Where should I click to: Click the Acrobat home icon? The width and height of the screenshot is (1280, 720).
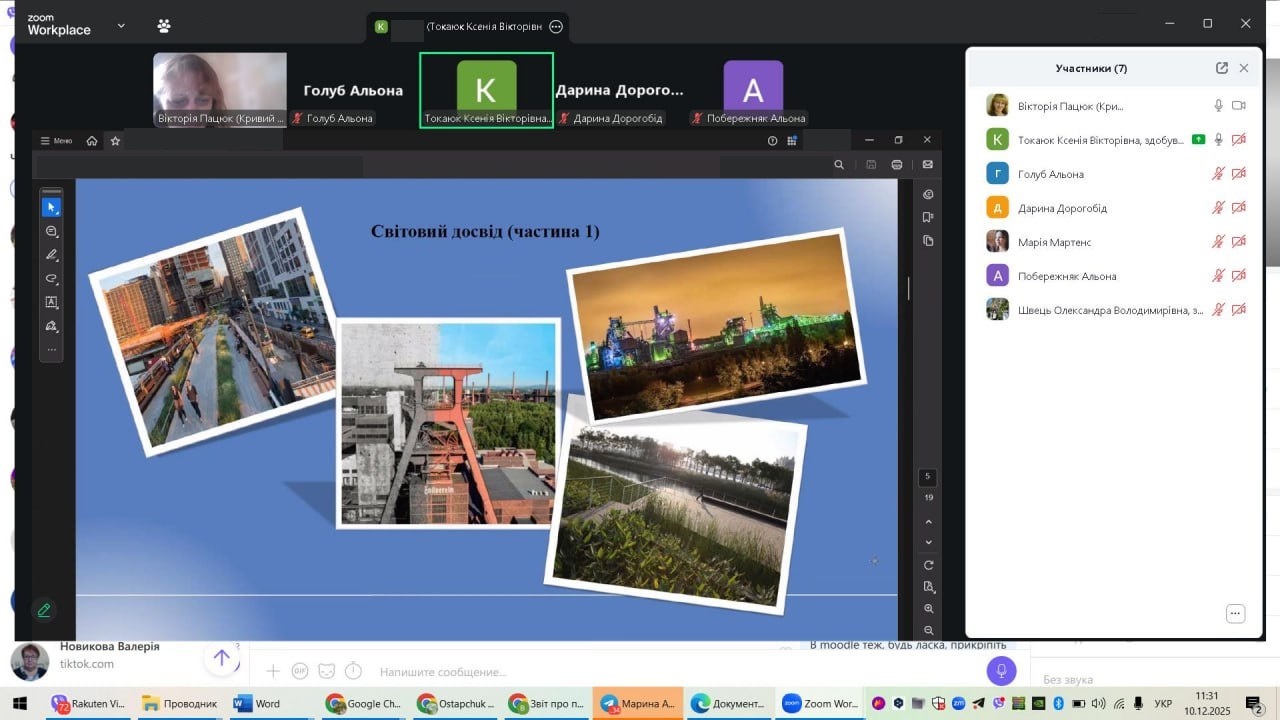point(92,141)
